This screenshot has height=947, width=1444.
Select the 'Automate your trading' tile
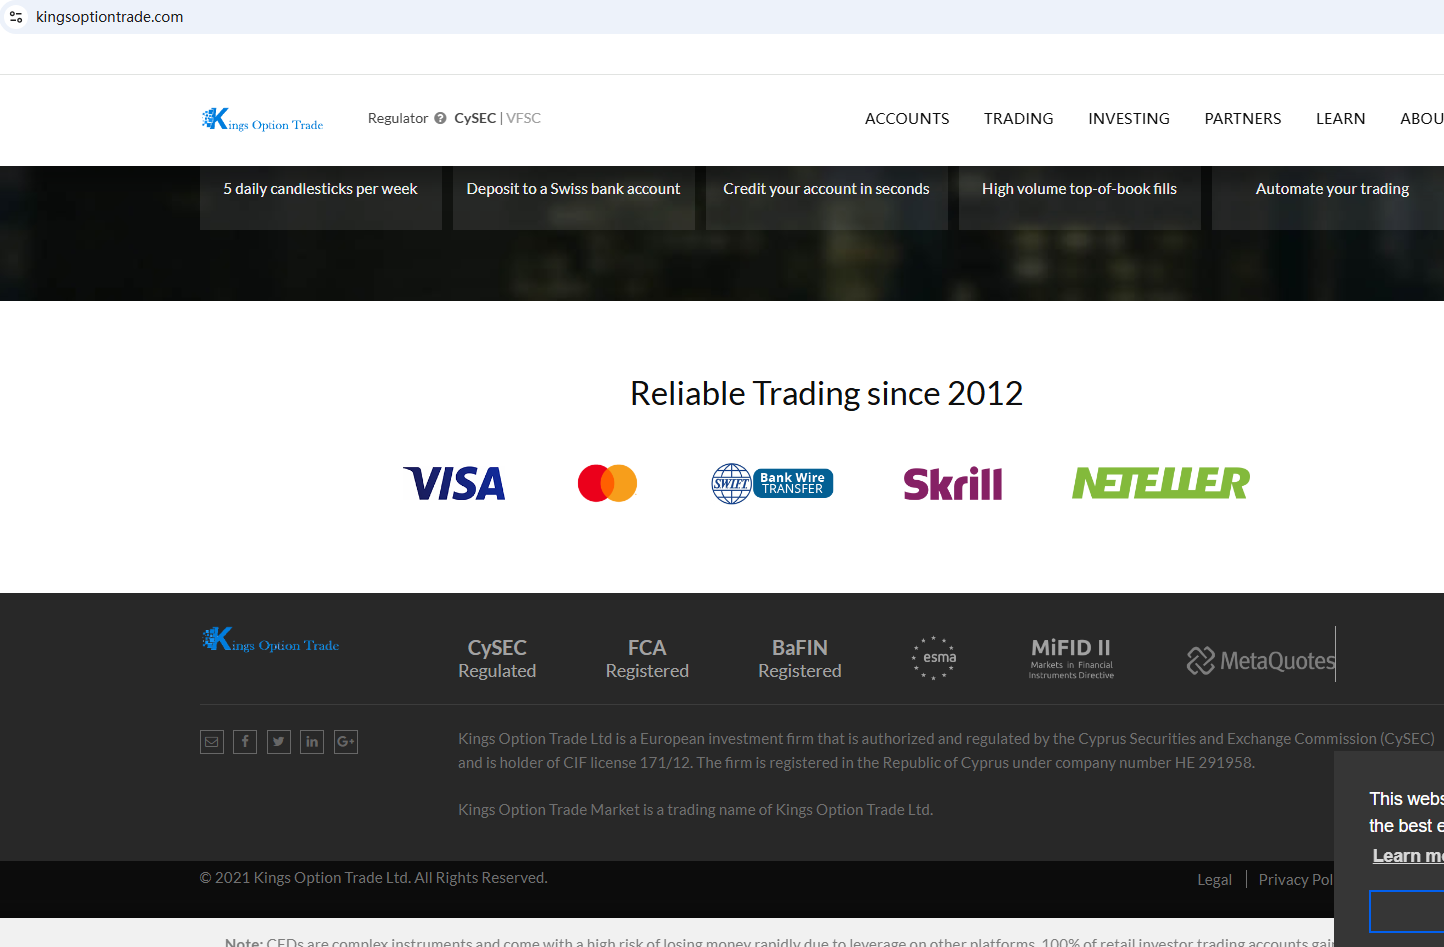tap(1328, 198)
